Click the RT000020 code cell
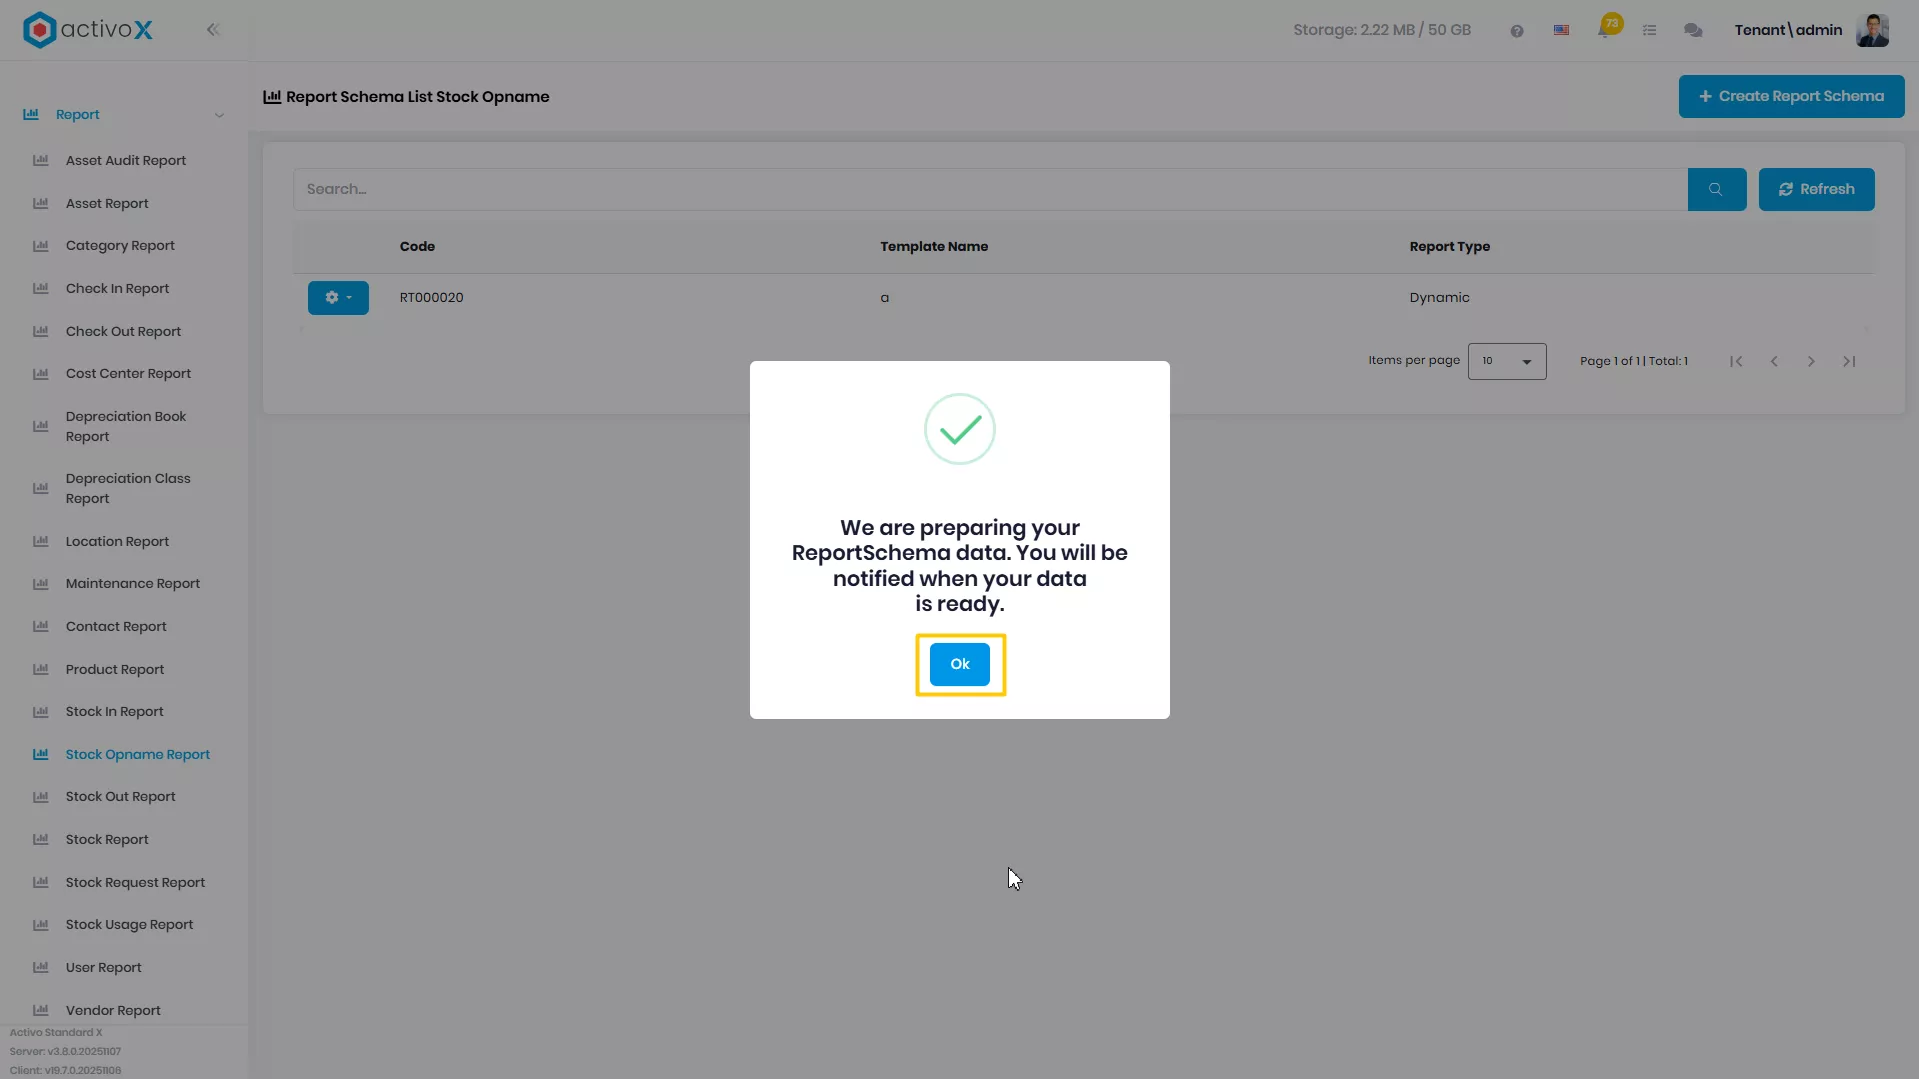 (x=431, y=298)
